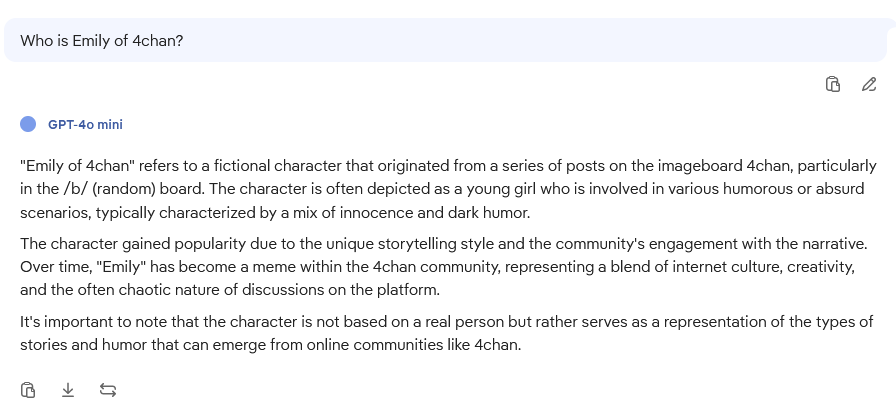Viewport: 896px width, 403px height.
Task: Click the word 'meme' in the second paragraph
Action: (x=274, y=267)
